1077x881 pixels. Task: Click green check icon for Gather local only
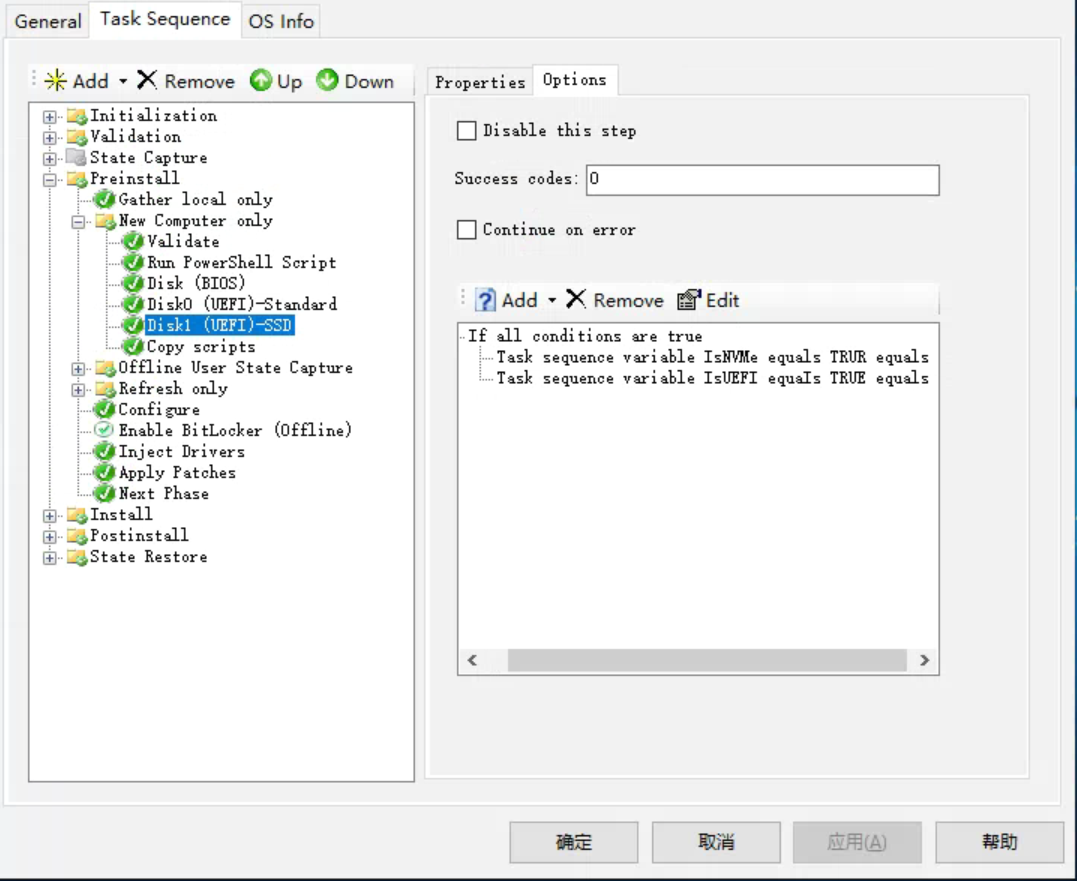click(x=104, y=200)
